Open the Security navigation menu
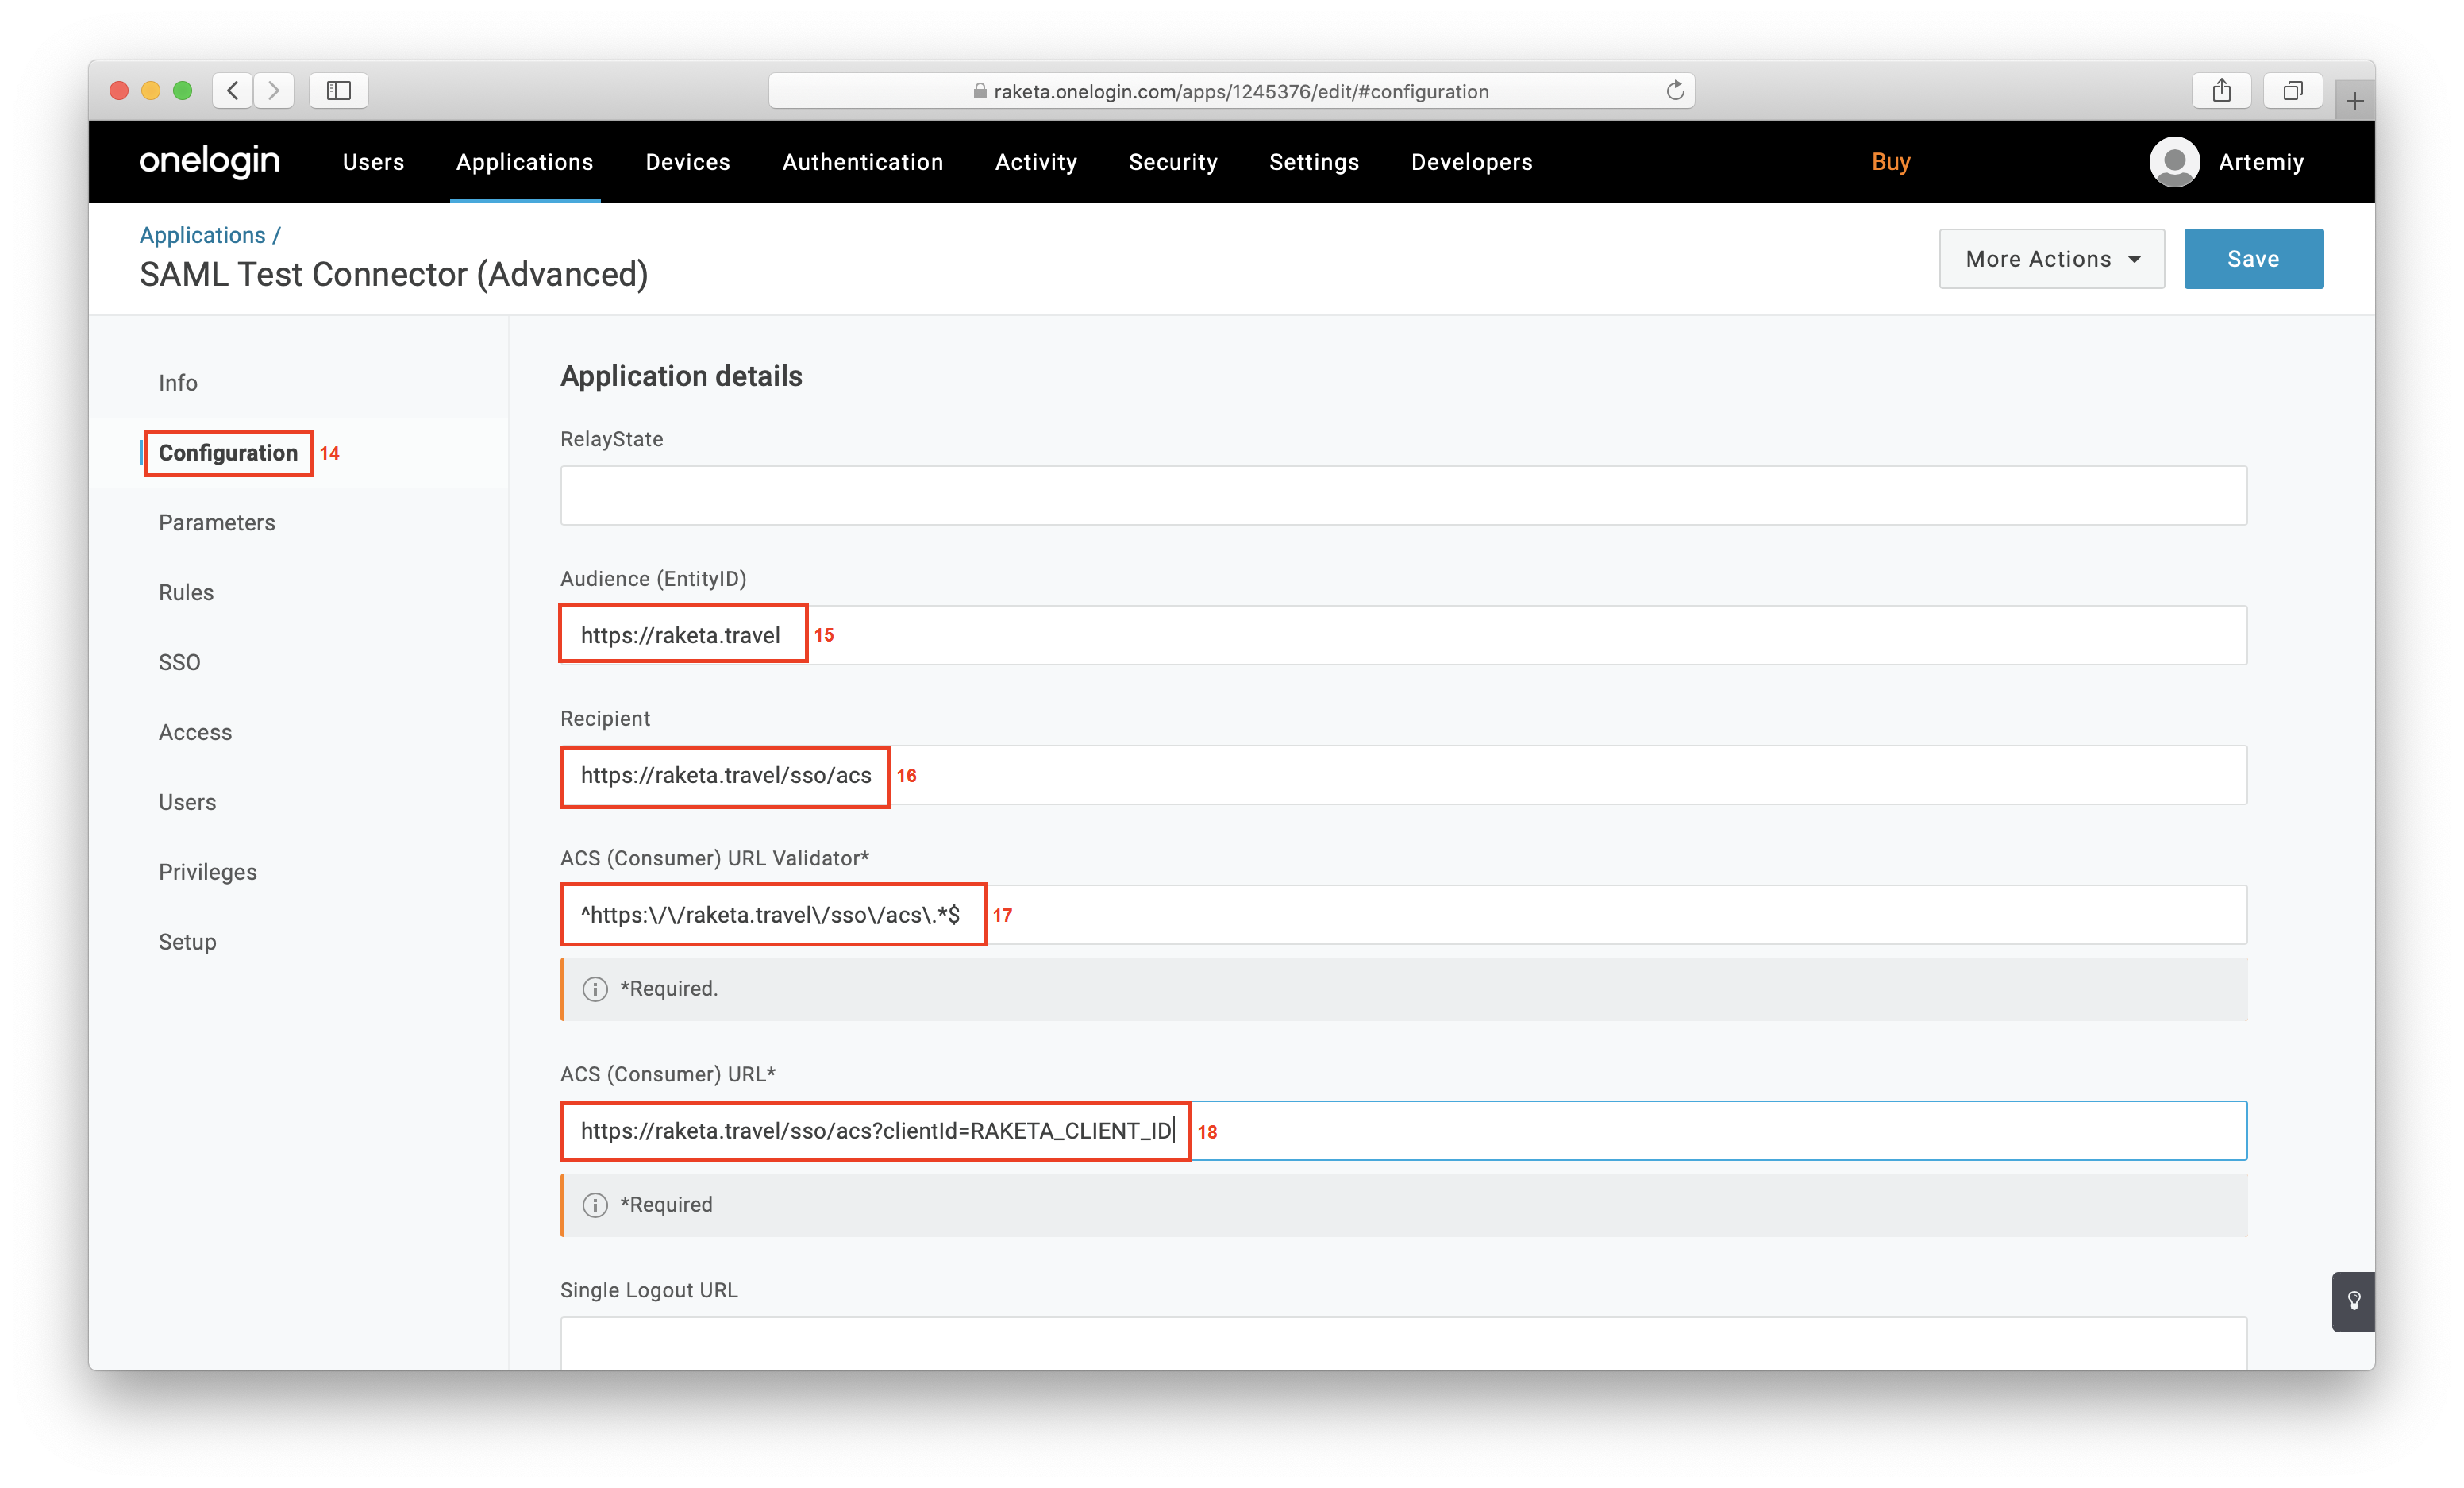Viewport: 2464px width, 1488px height. (x=1172, y=162)
